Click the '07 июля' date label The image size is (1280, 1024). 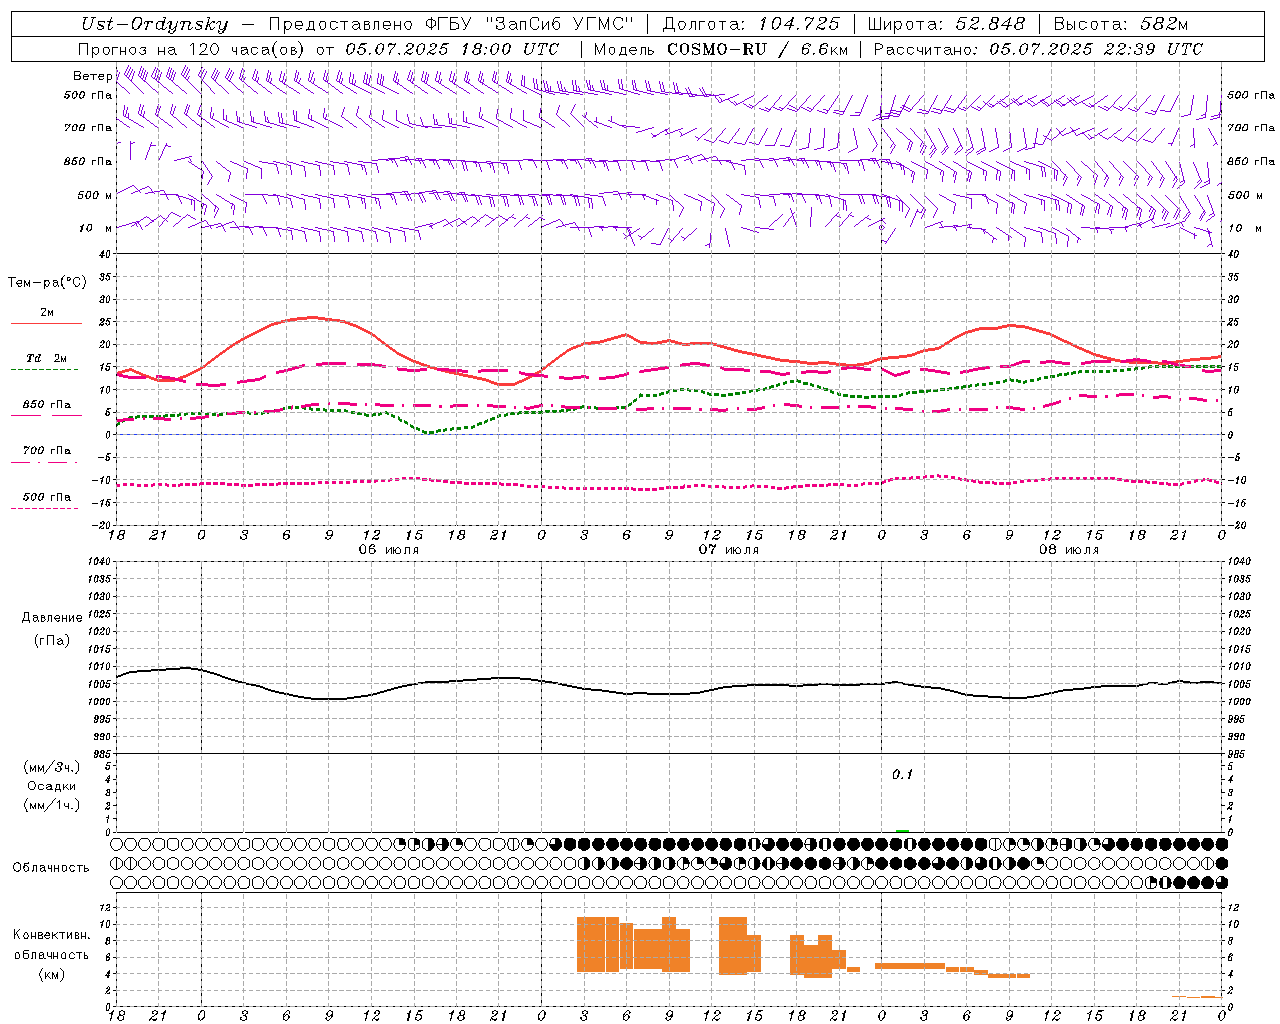tap(729, 550)
